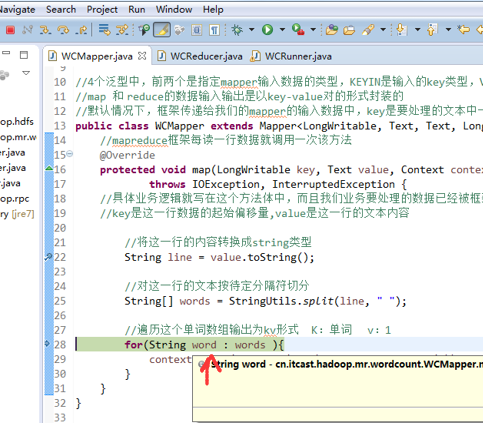Switch to the WCMapper.java editor tab
The height and width of the screenshot is (423, 483).
coord(97,56)
